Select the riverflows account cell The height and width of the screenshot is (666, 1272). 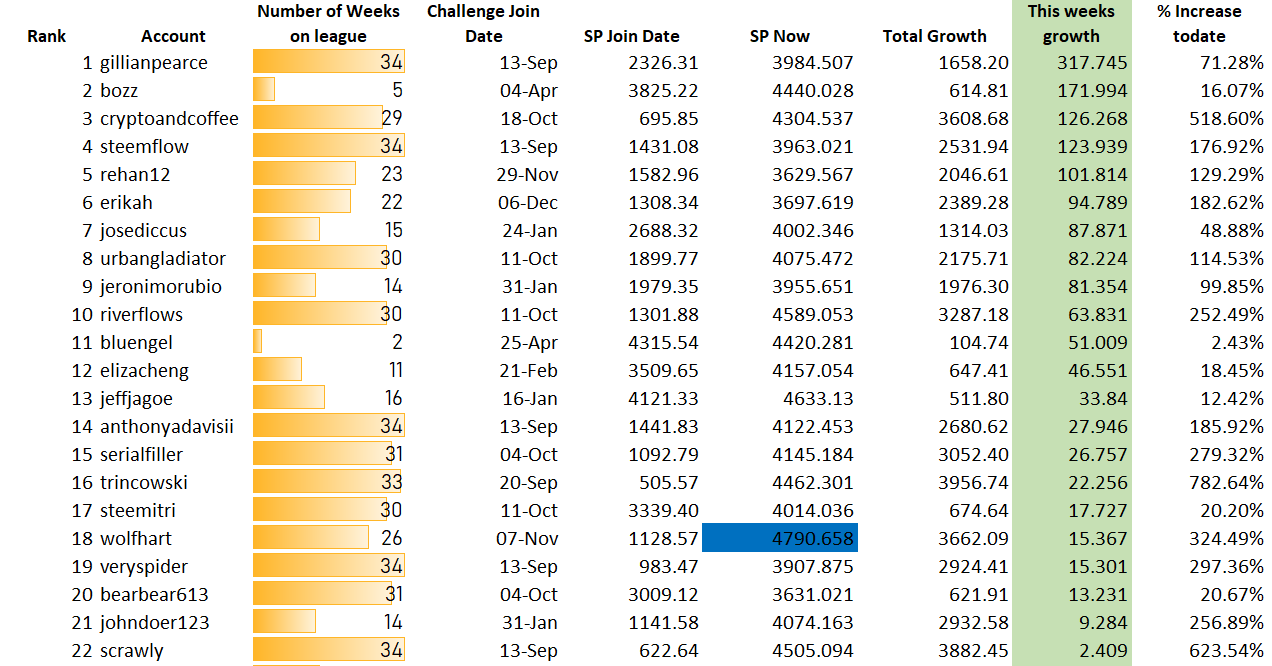click(141, 314)
